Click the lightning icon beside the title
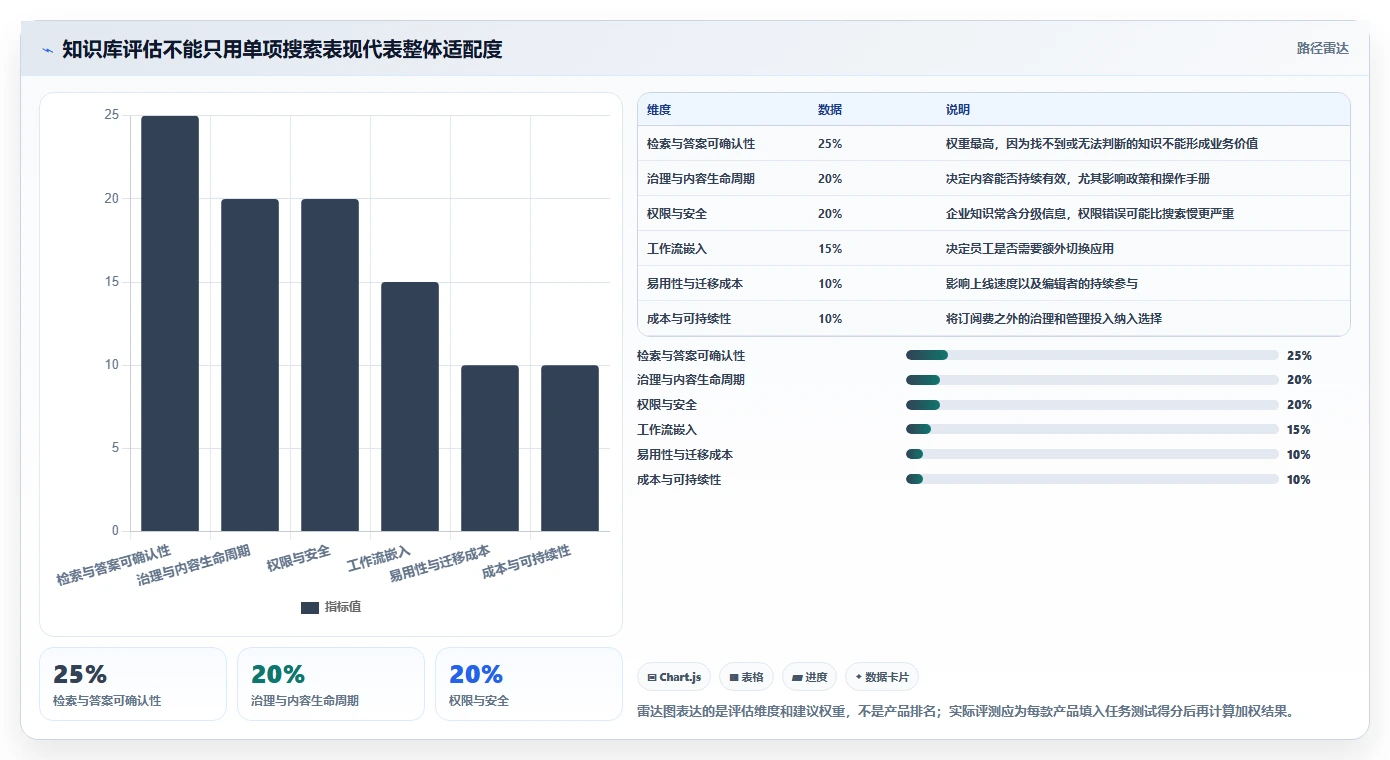 [x=47, y=49]
